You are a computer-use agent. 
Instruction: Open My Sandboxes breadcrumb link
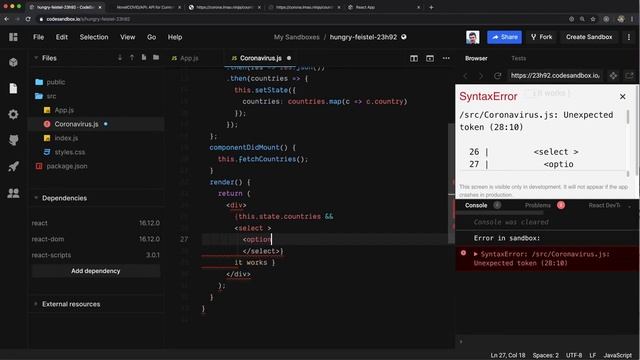click(296, 37)
